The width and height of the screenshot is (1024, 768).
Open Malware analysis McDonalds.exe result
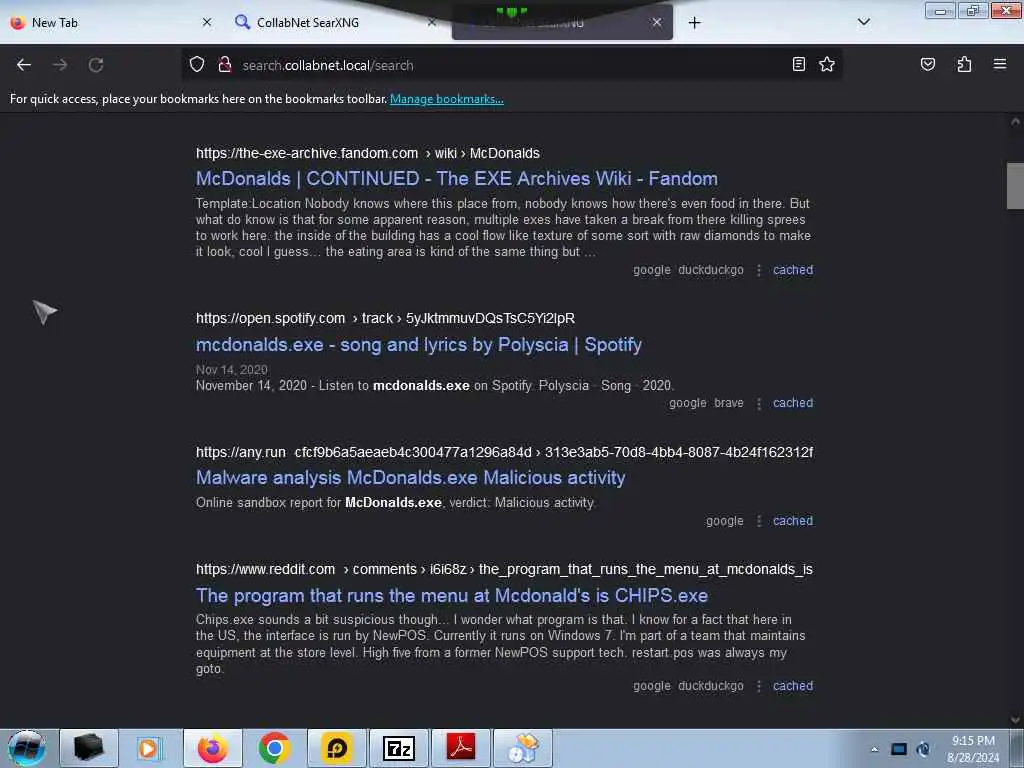coord(411,477)
